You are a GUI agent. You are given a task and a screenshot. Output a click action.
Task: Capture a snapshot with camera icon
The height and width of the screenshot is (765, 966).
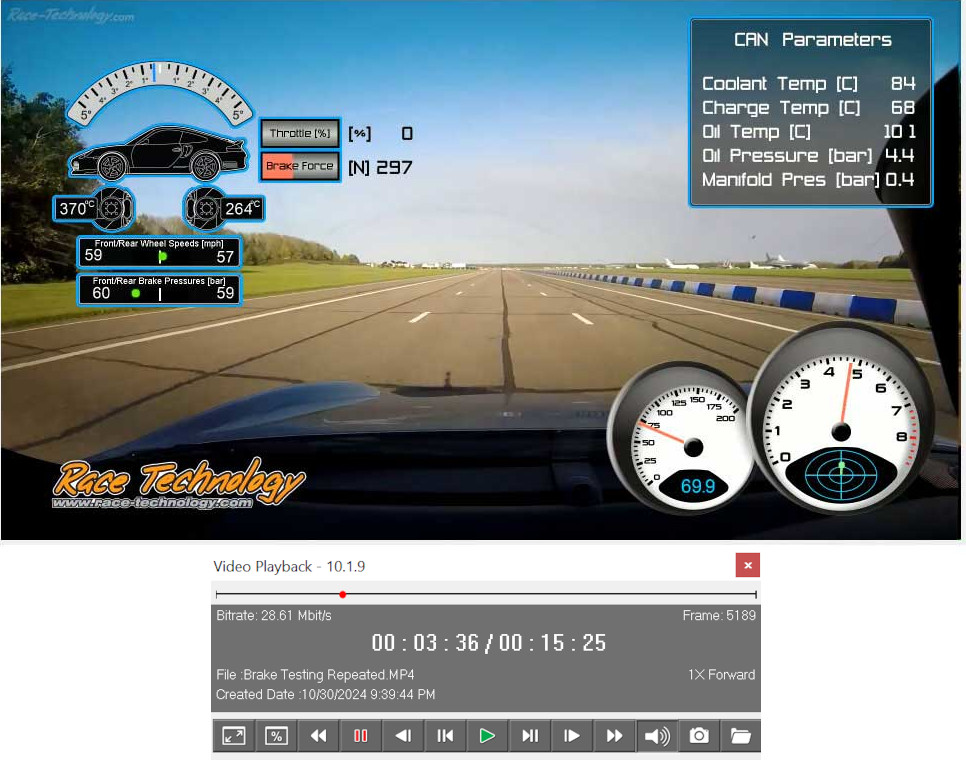pos(699,736)
